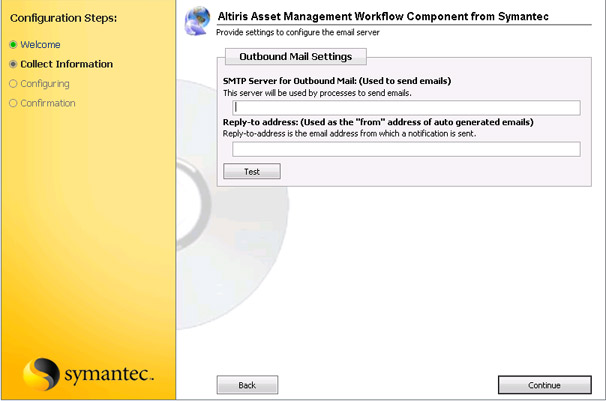This screenshot has height=401, width=606.
Task: Open the Configuring step label
Action: [x=45, y=84]
